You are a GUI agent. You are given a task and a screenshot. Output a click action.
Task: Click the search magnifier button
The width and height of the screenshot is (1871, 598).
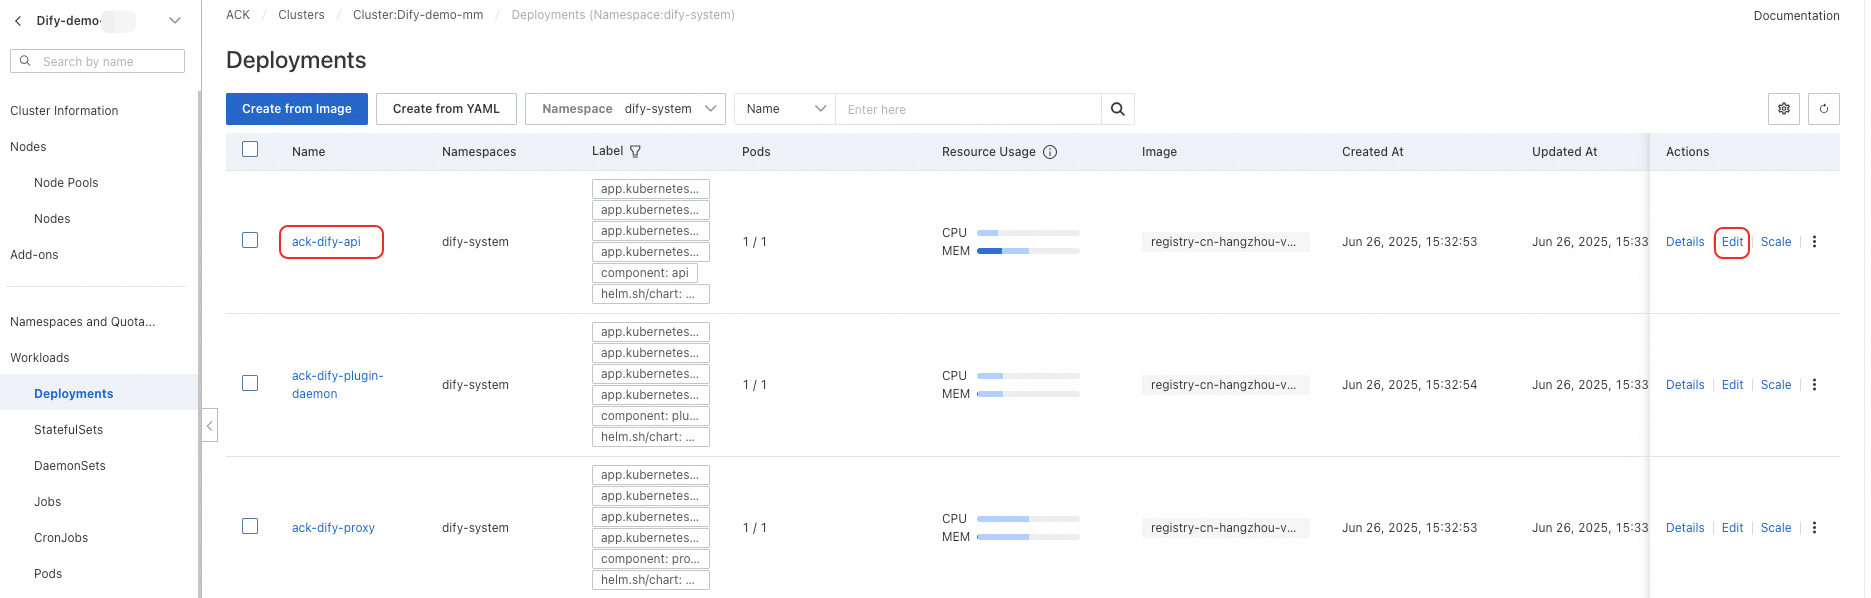click(1117, 109)
